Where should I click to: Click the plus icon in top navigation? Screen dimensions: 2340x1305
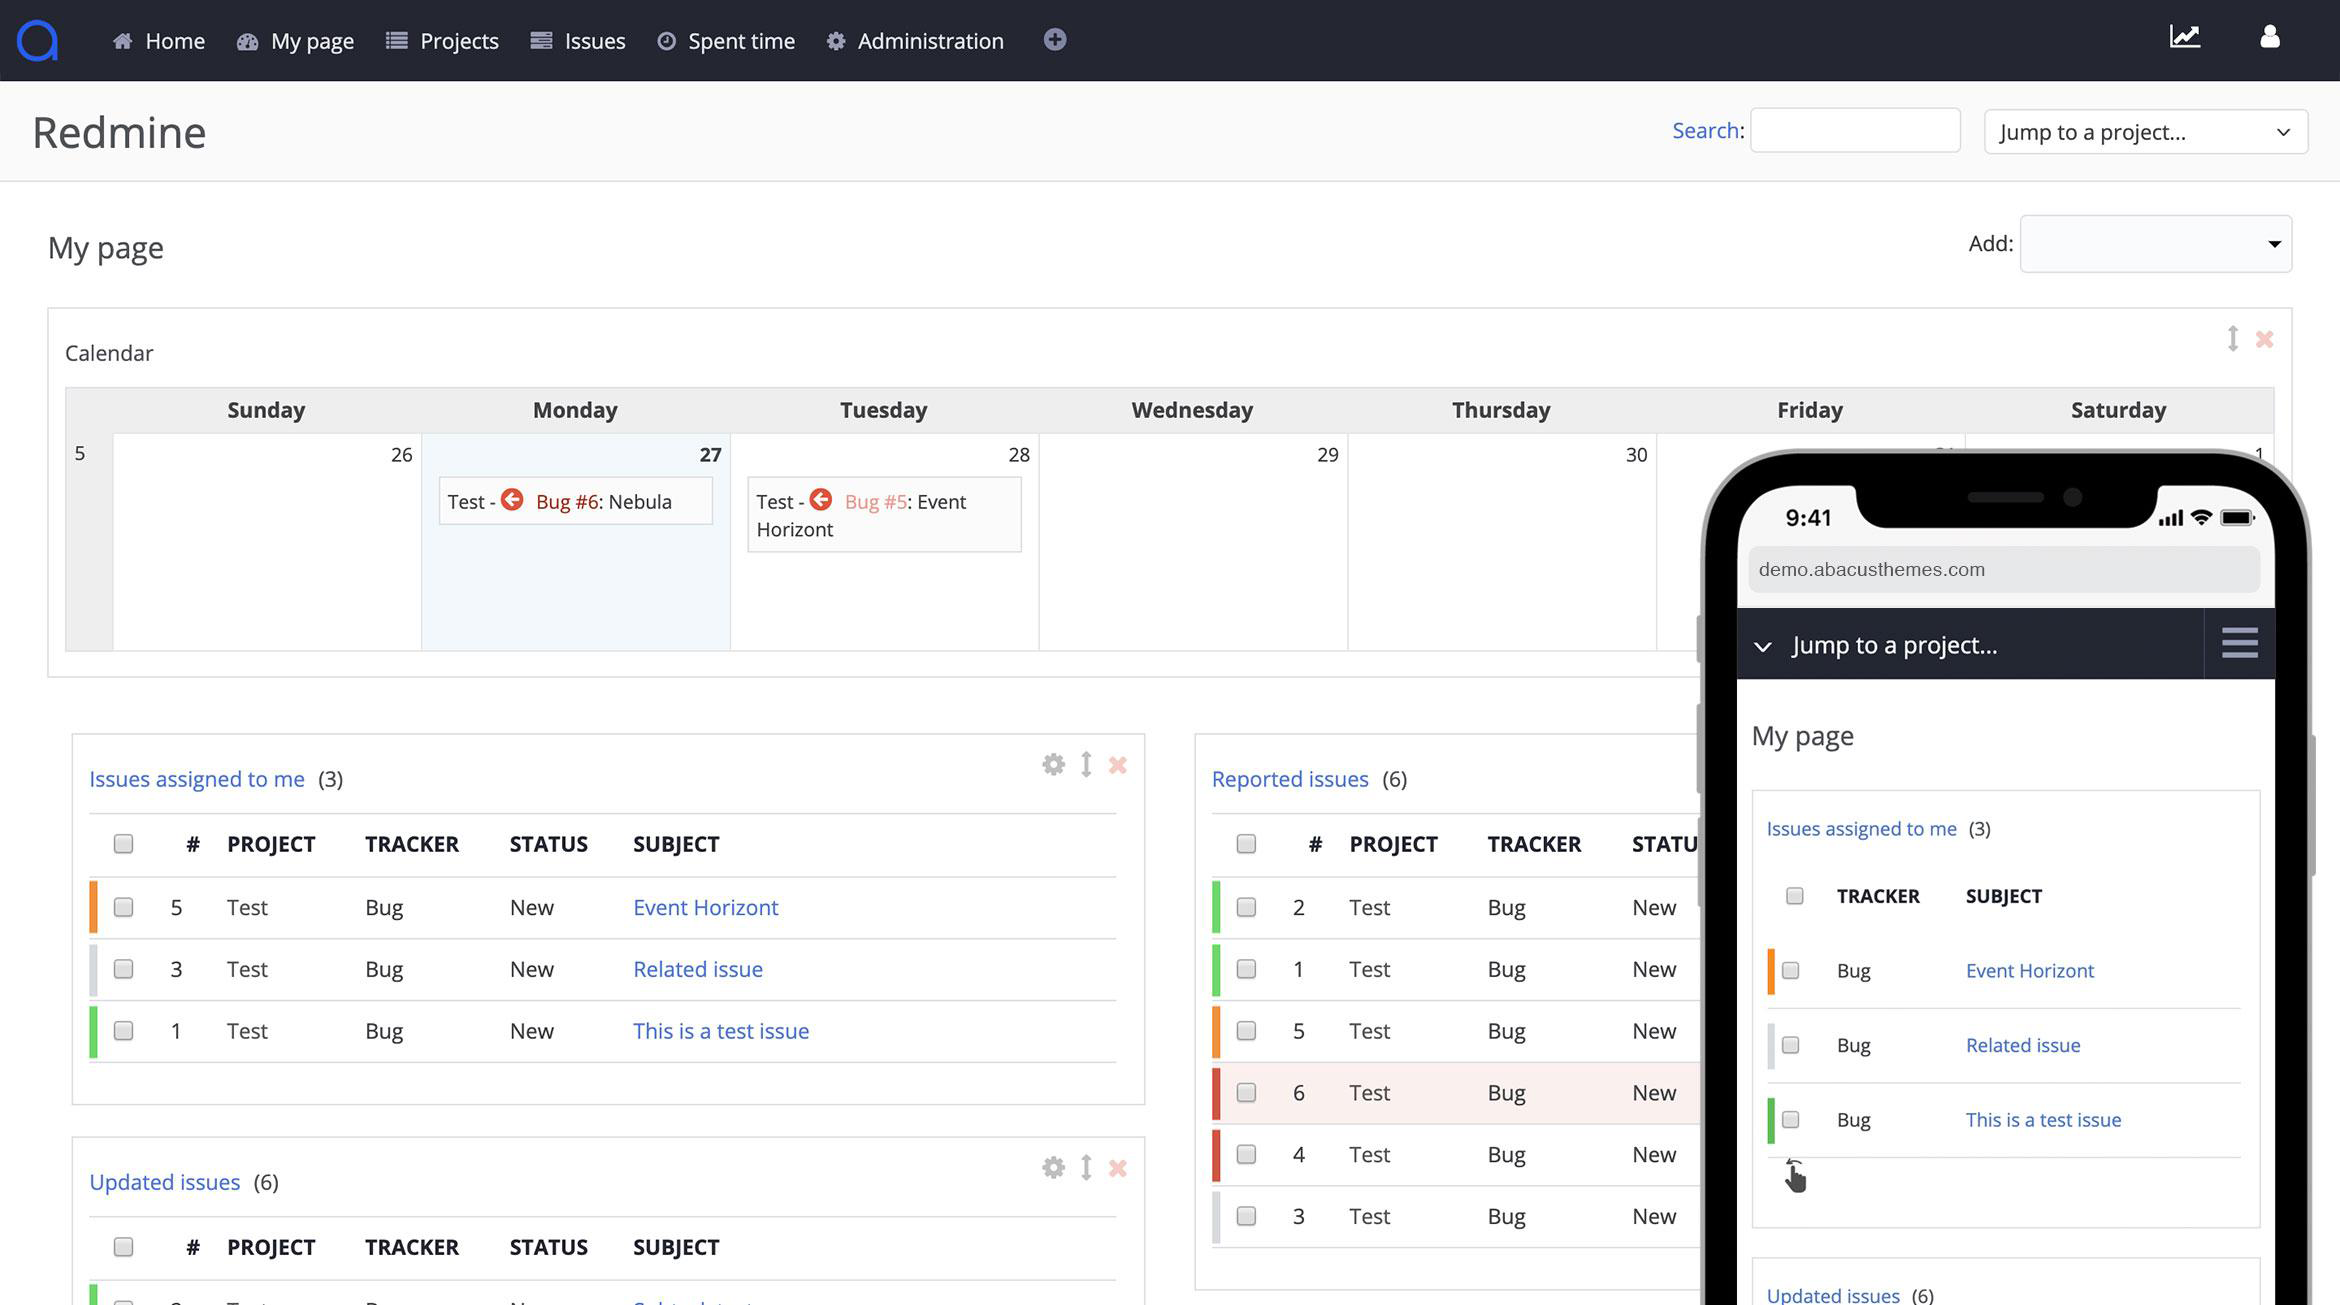click(x=1054, y=40)
